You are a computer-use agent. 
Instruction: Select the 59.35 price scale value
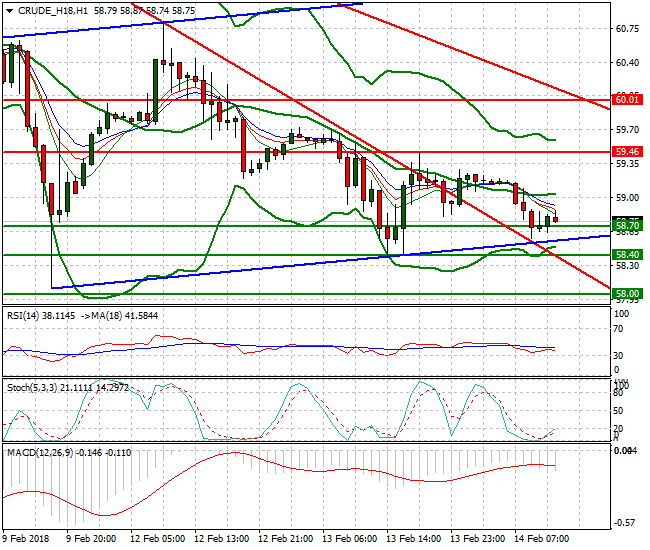point(627,164)
